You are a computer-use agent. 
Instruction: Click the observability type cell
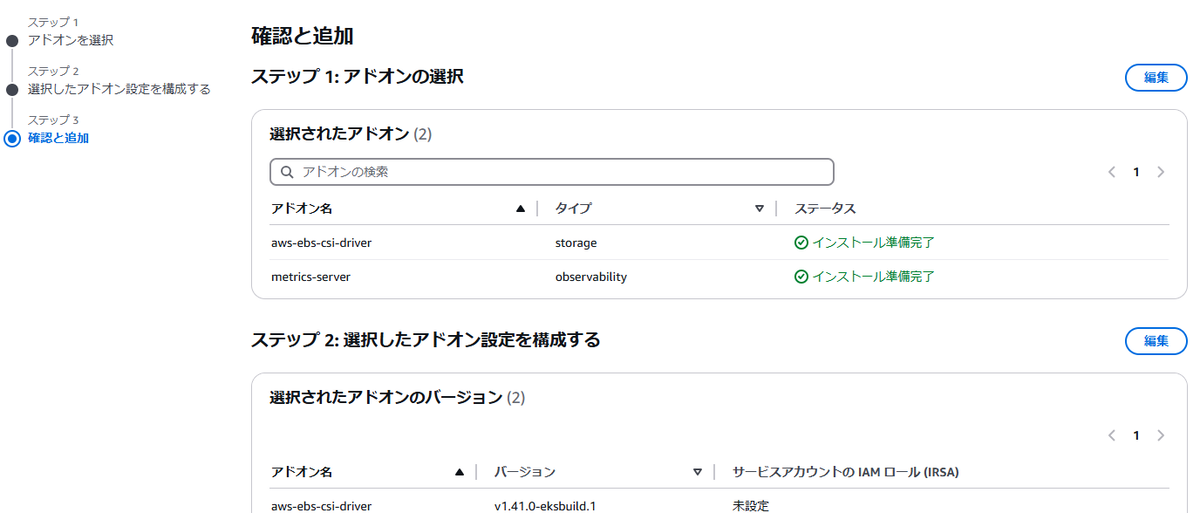(x=591, y=277)
